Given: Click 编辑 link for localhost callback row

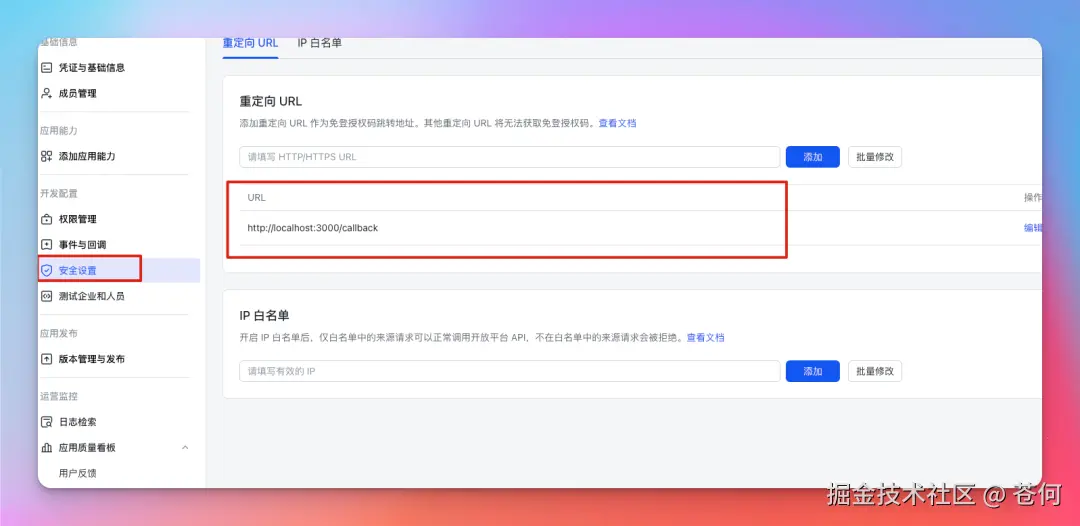Looking at the screenshot, I should [1032, 228].
